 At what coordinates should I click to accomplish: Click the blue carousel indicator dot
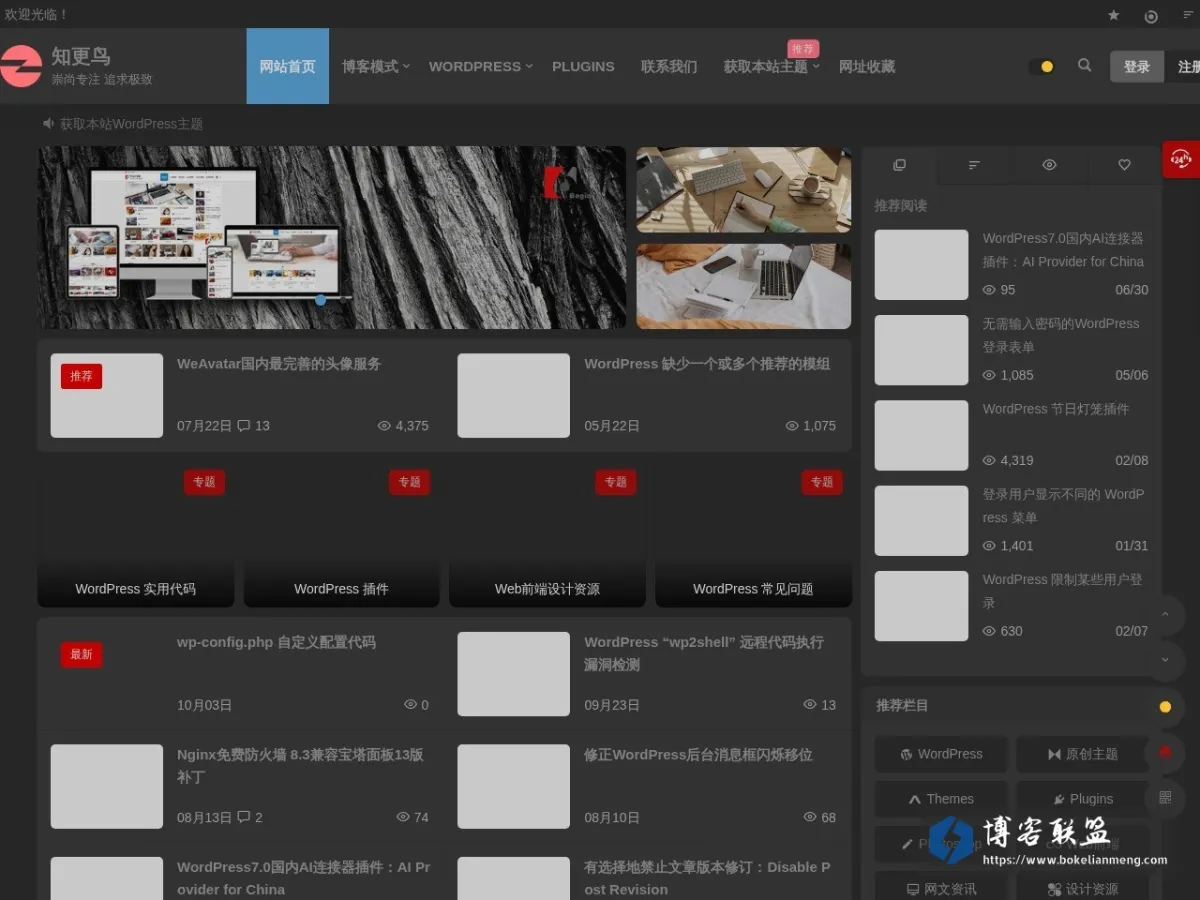pyautogui.click(x=321, y=299)
